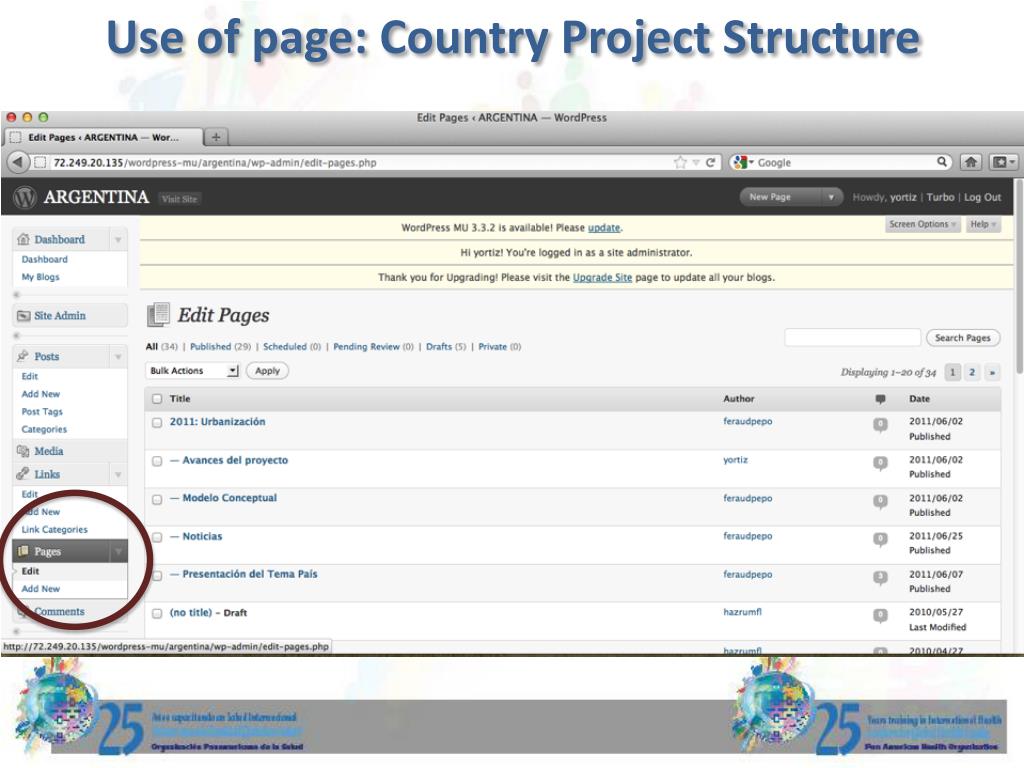Open the Upgrade Site link

click(602, 278)
